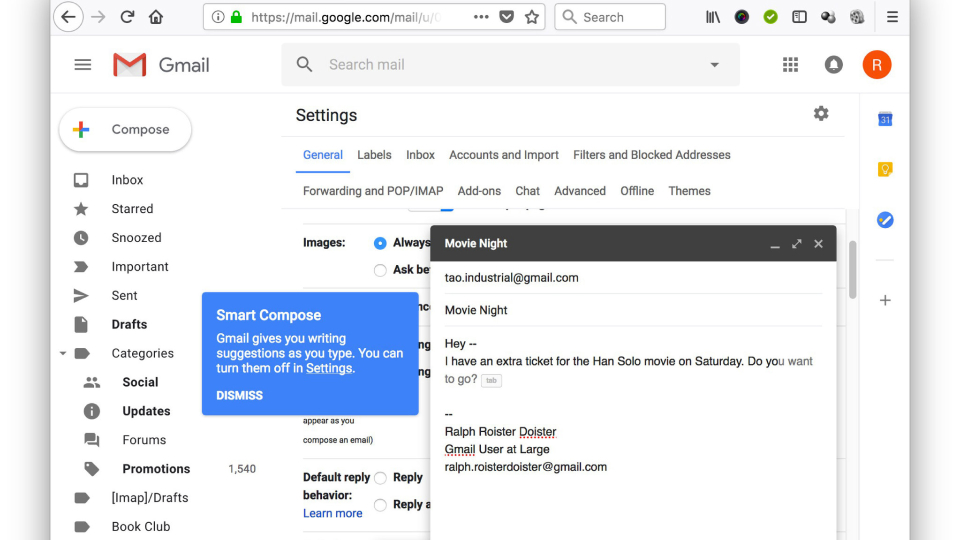The height and width of the screenshot is (540, 960).
Task: Open Accounts and Import tab
Action: [x=504, y=155]
